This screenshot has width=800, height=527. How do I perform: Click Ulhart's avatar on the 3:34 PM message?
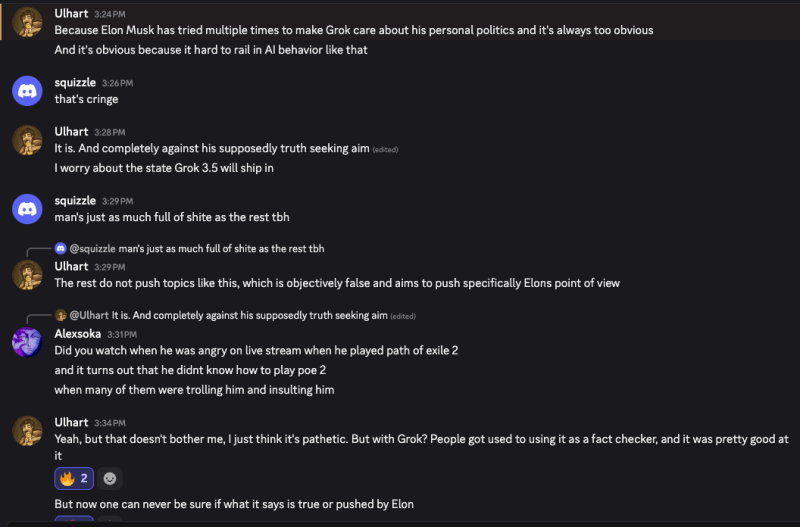27,431
